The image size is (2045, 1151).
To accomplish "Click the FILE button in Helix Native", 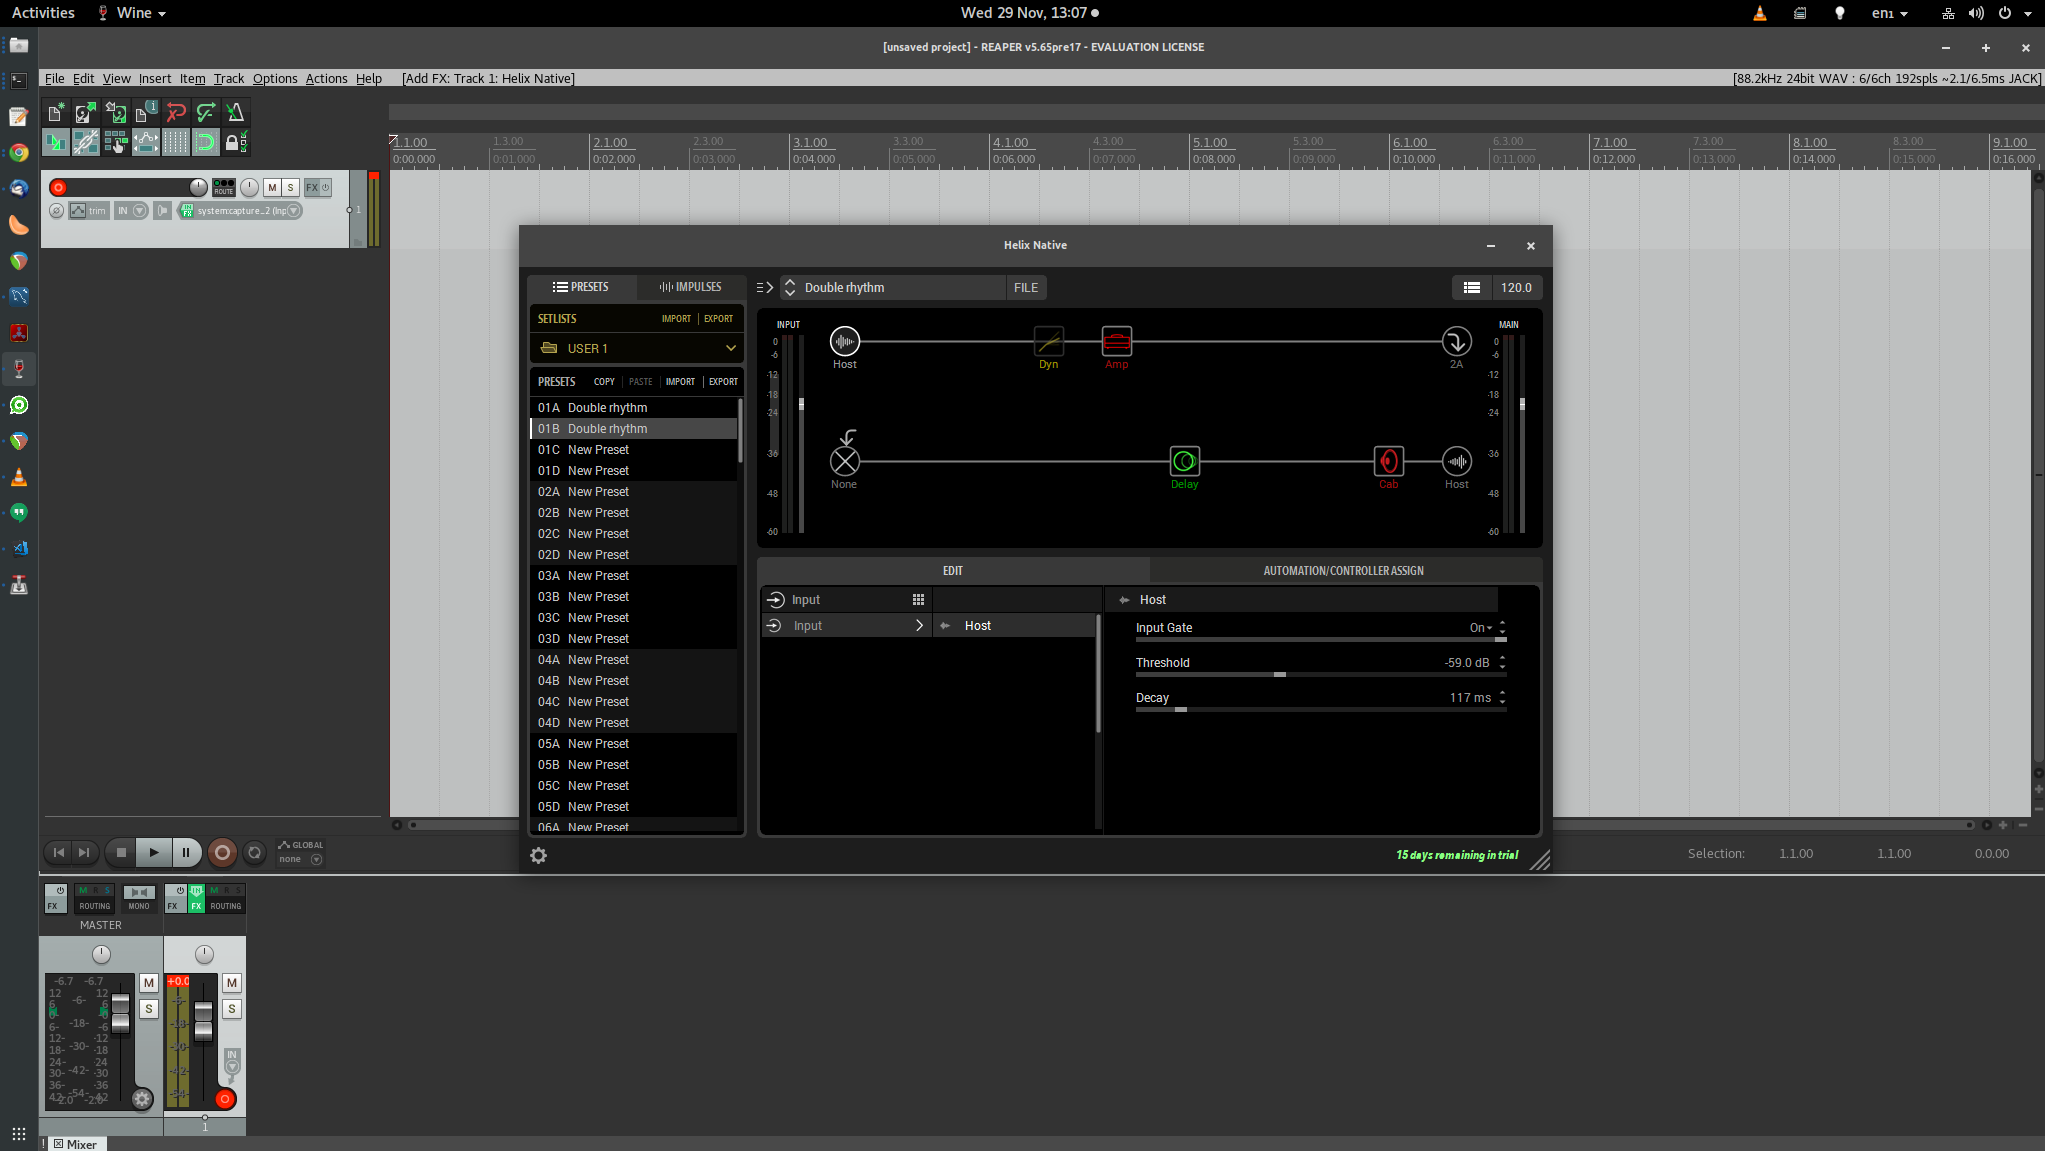I will coord(1026,288).
